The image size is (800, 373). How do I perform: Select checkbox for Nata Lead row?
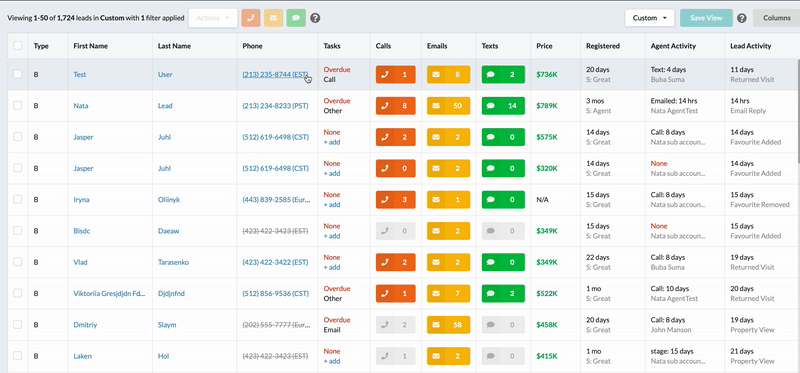click(x=18, y=105)
